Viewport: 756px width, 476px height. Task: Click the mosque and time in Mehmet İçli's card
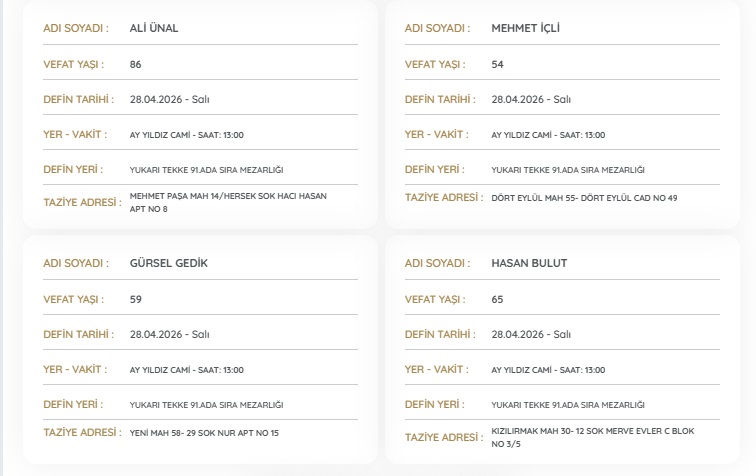pyautogui.click(x=548, y=135)
